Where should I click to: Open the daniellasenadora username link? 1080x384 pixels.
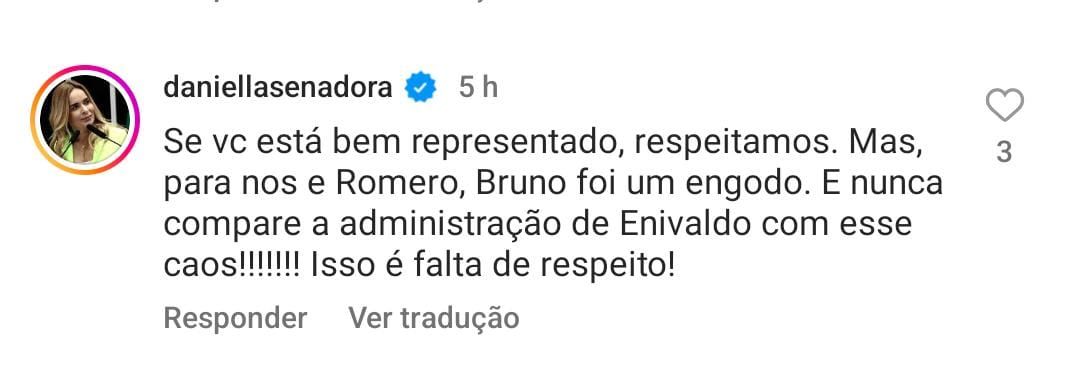pos(278,88)
